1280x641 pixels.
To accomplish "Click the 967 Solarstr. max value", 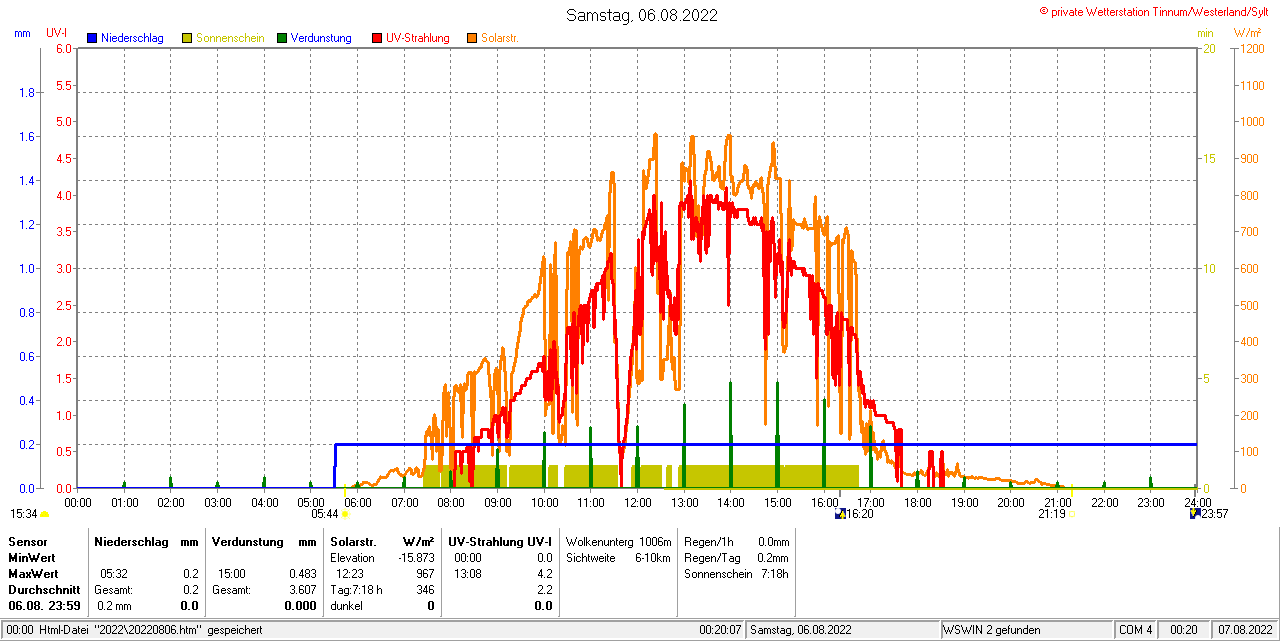I will [x=426, y=574].
